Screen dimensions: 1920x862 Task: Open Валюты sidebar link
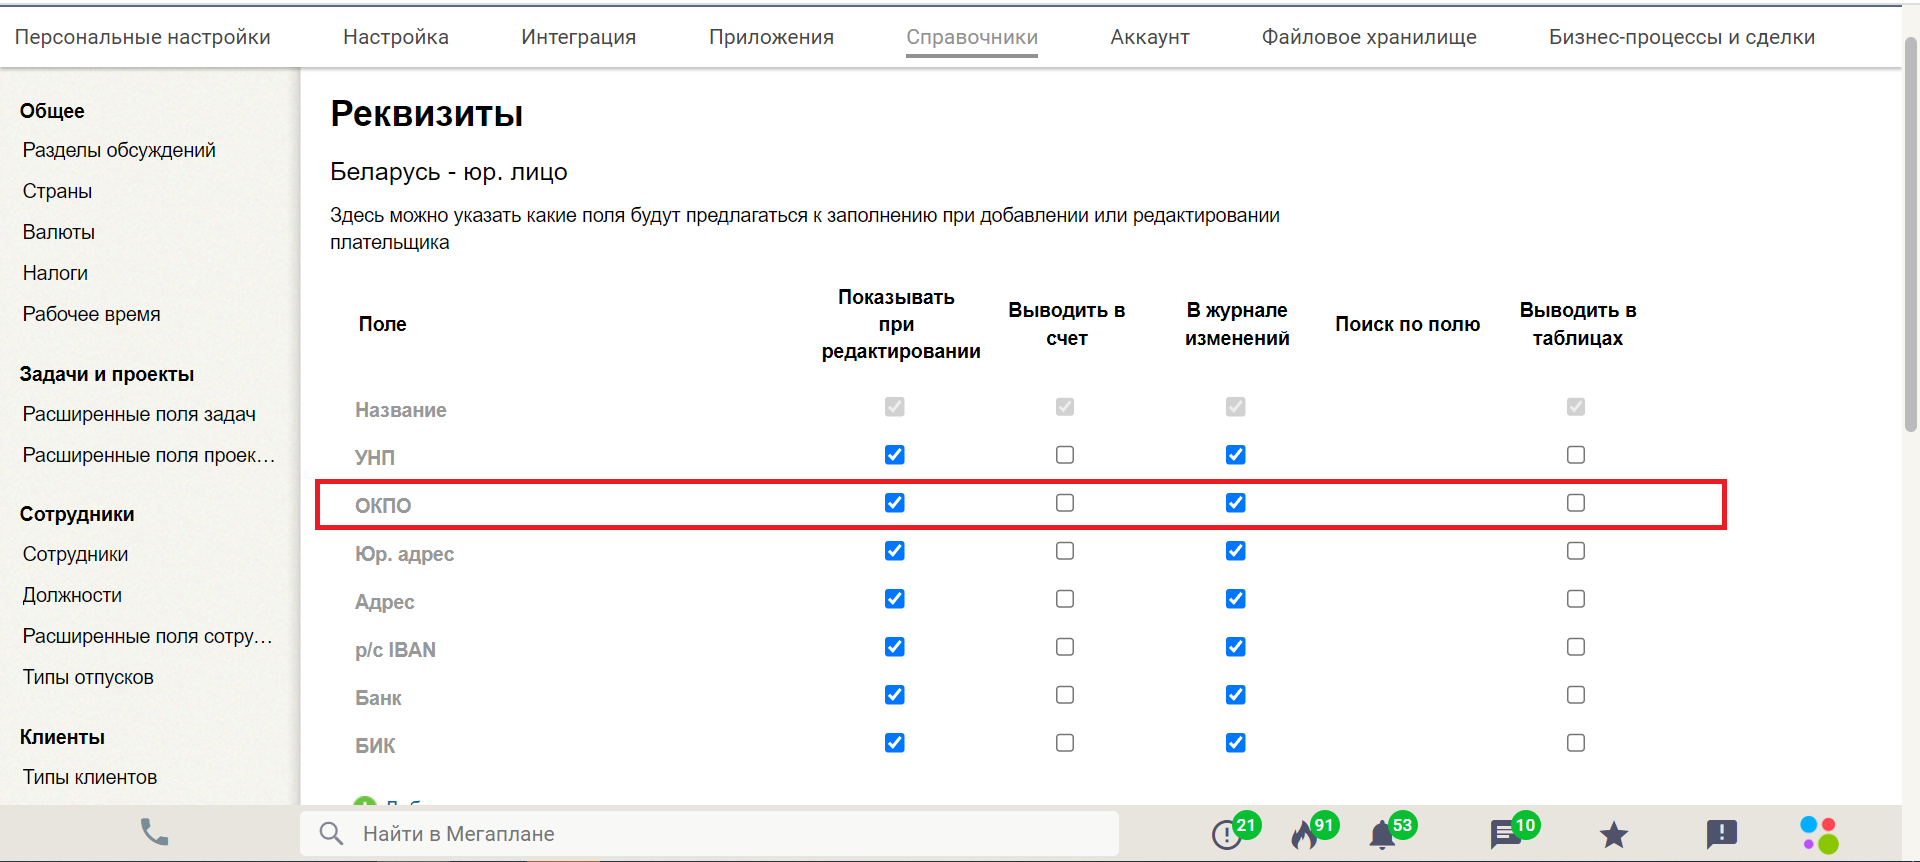click(x=59, y=232)
